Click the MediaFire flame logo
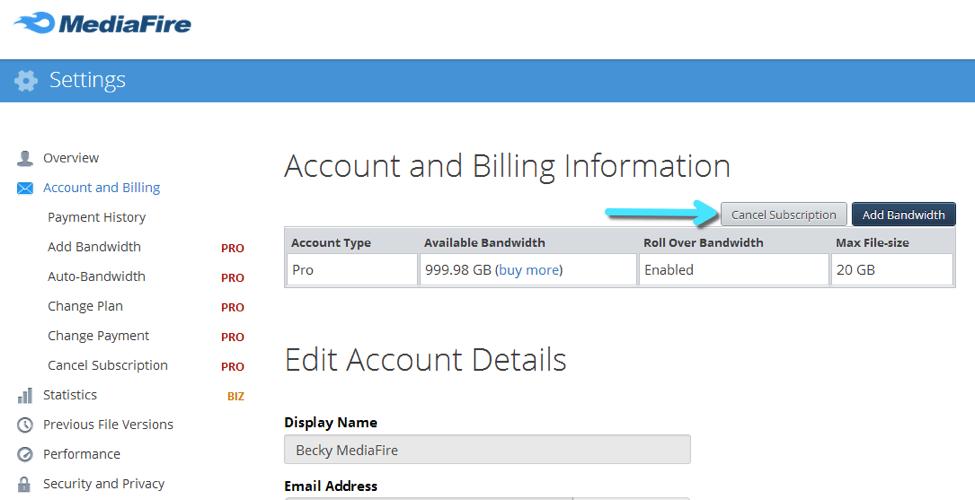 (34, 22)
